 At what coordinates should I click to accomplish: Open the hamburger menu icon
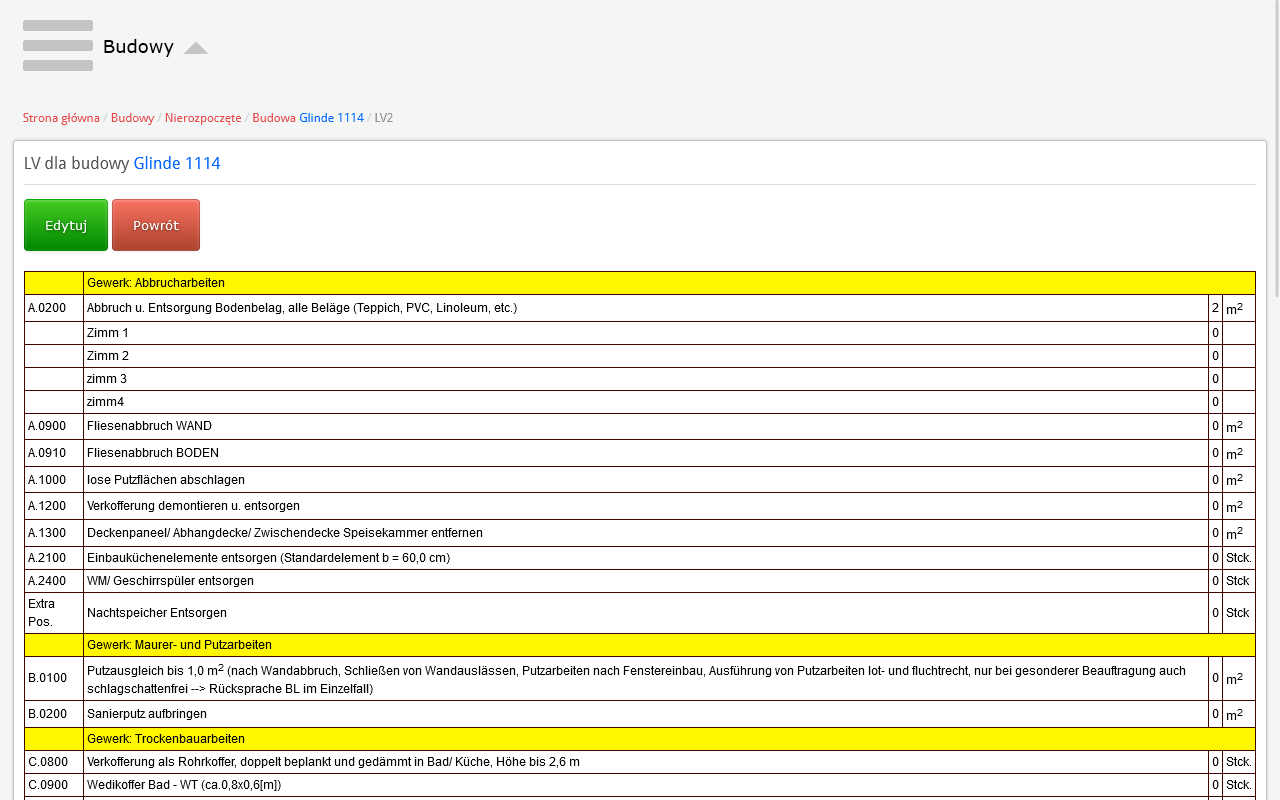(58, 46)
